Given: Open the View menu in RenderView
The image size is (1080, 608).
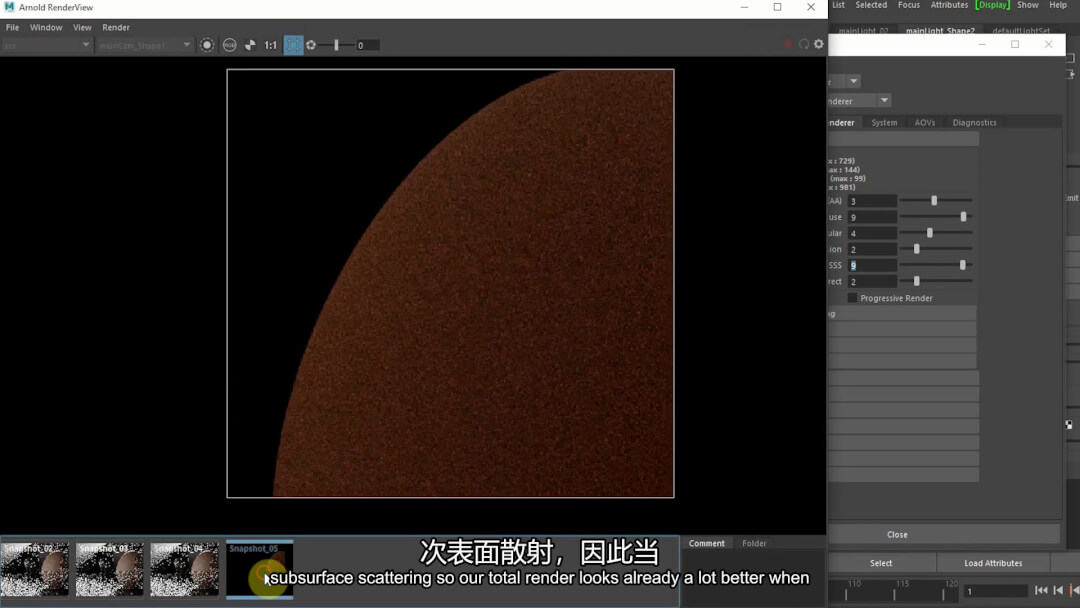Looking at the screenshot, I should pyautogui.click(x=82, y=28).
